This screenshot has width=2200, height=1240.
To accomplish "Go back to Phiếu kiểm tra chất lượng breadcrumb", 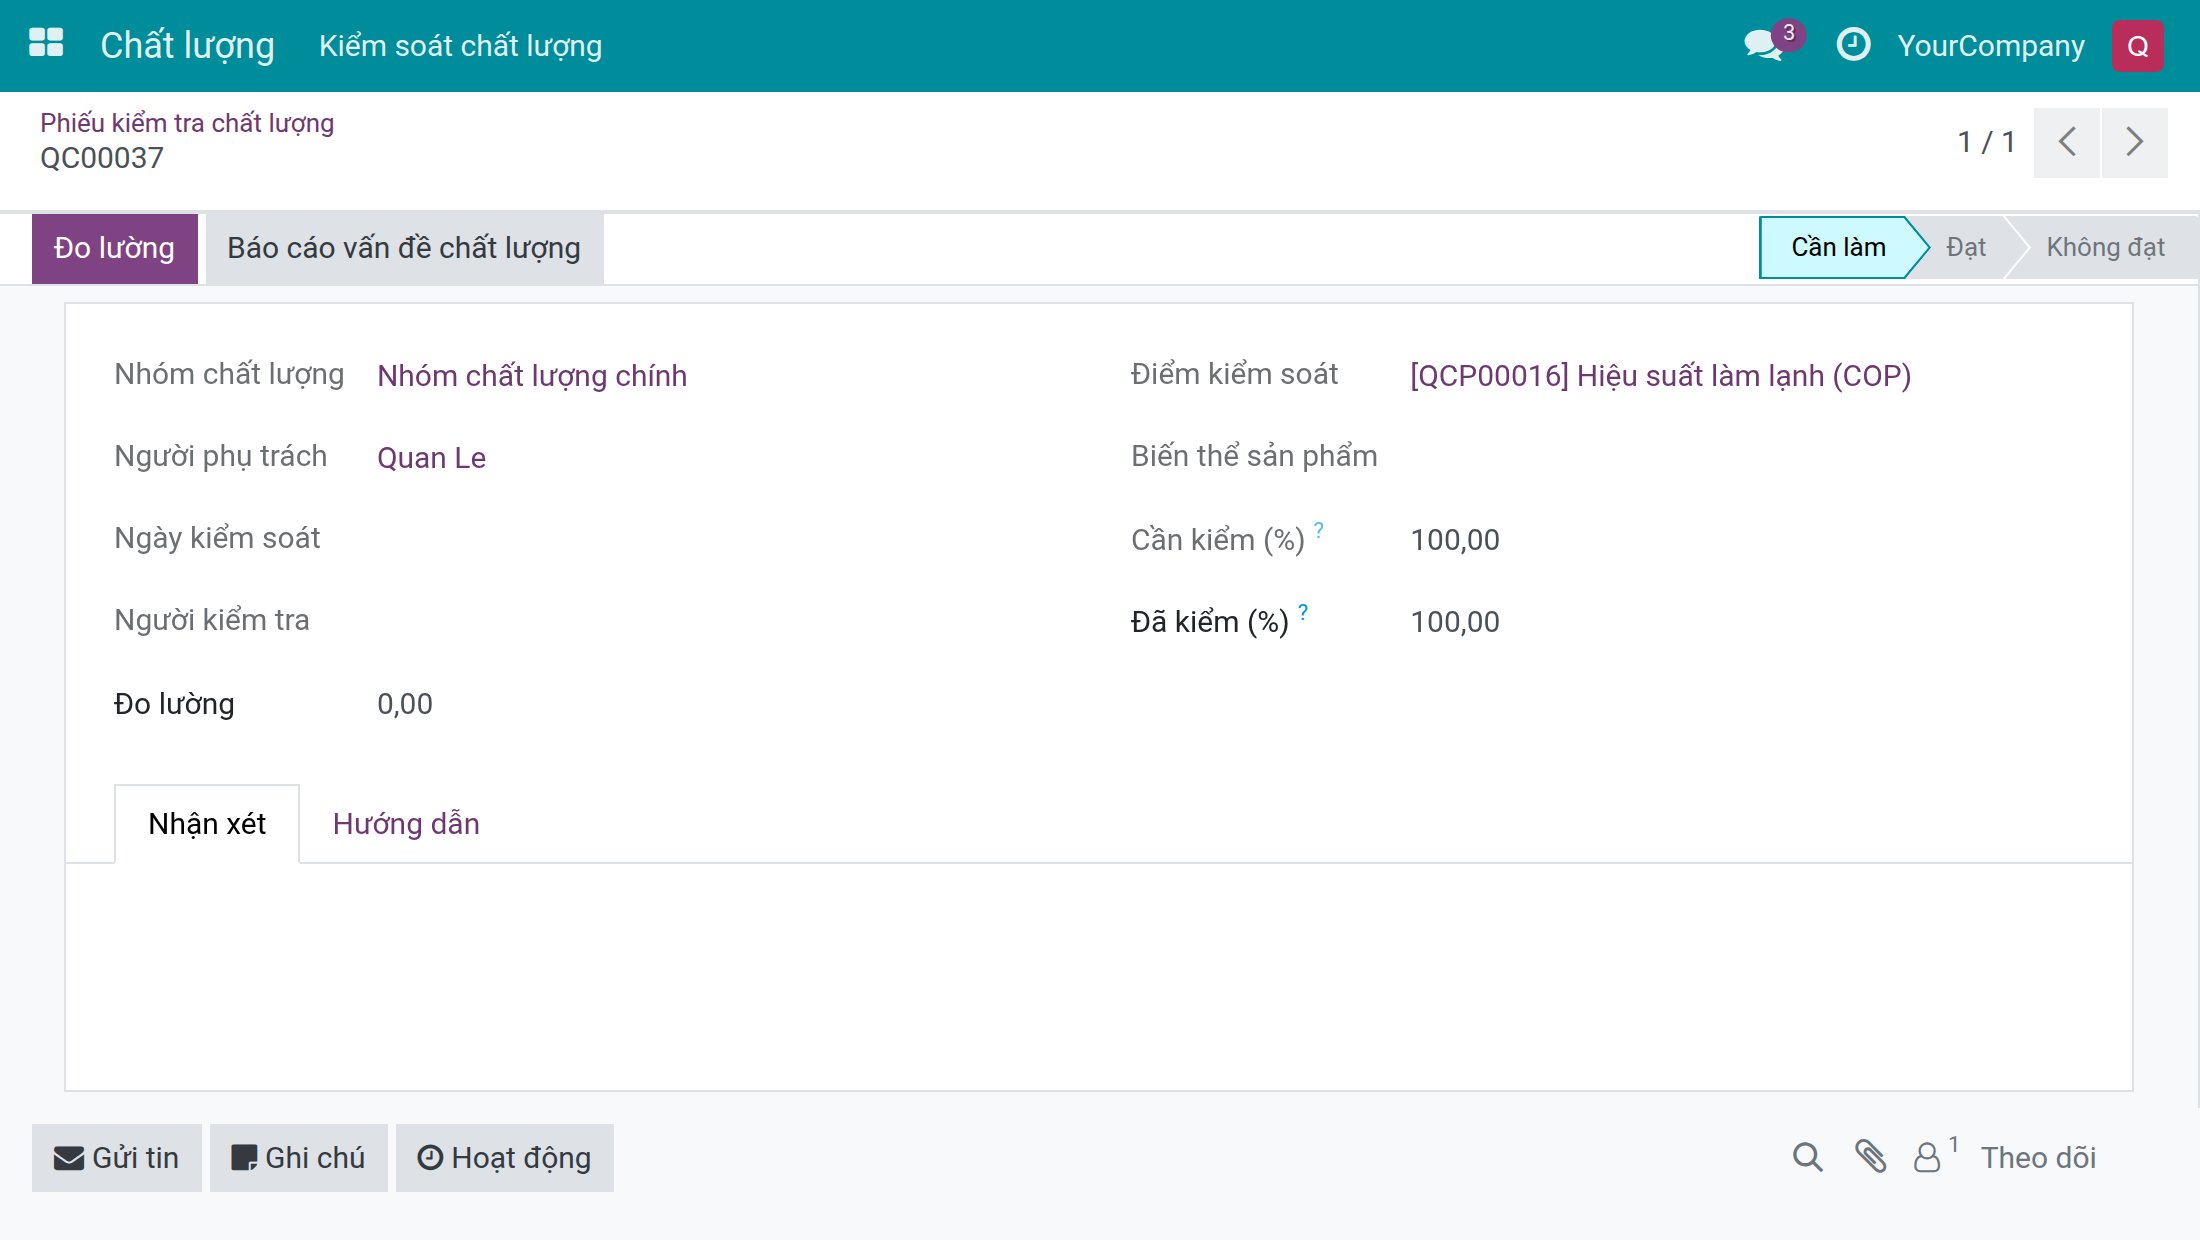I will point(187,123).
